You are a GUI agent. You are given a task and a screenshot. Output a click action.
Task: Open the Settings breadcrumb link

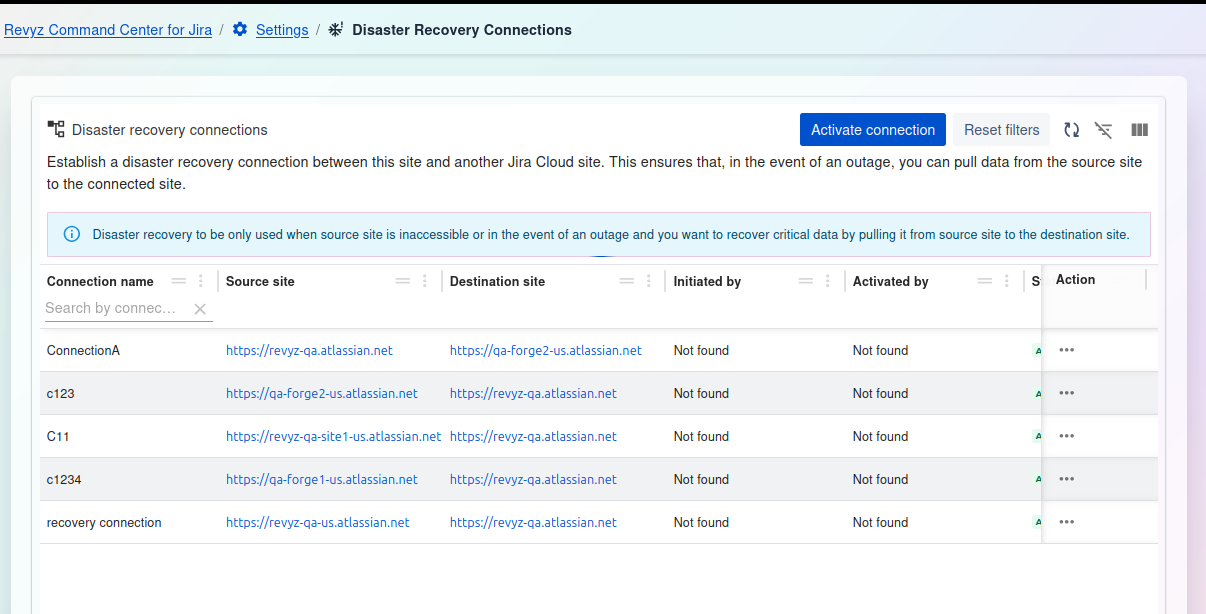click(282, 30)
